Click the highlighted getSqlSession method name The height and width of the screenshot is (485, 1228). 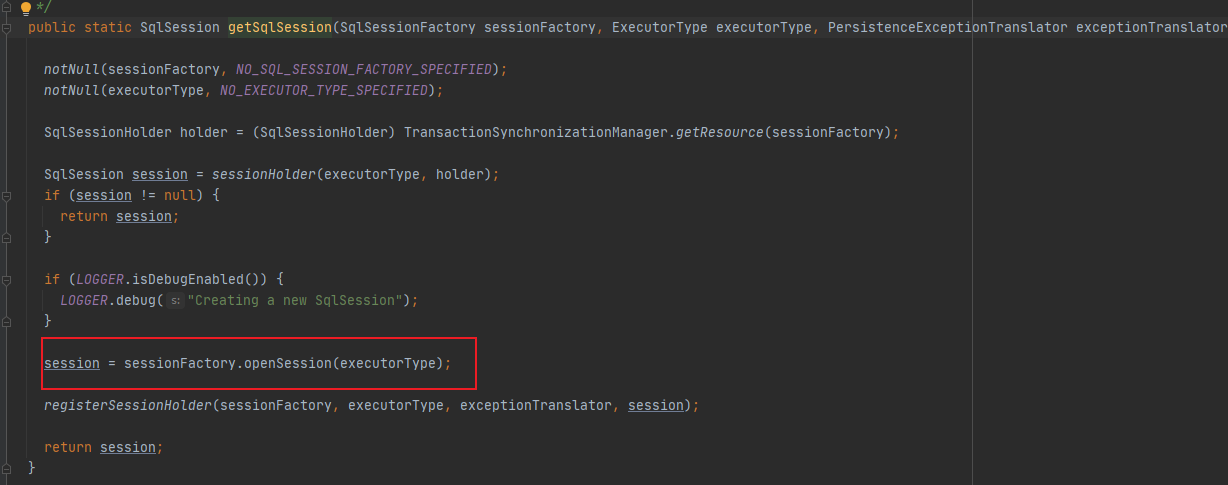(280, 27)
